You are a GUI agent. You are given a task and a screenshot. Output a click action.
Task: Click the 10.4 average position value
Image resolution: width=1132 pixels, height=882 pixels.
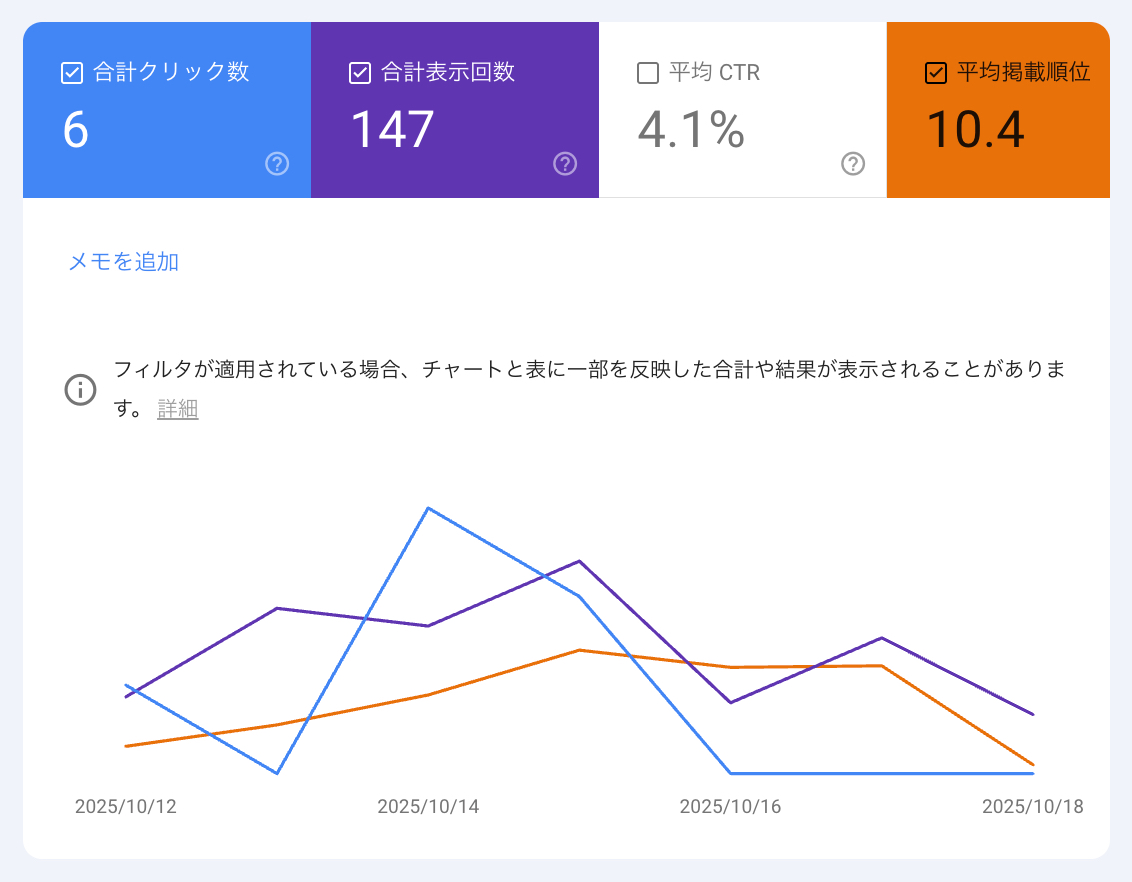(975, 130)
